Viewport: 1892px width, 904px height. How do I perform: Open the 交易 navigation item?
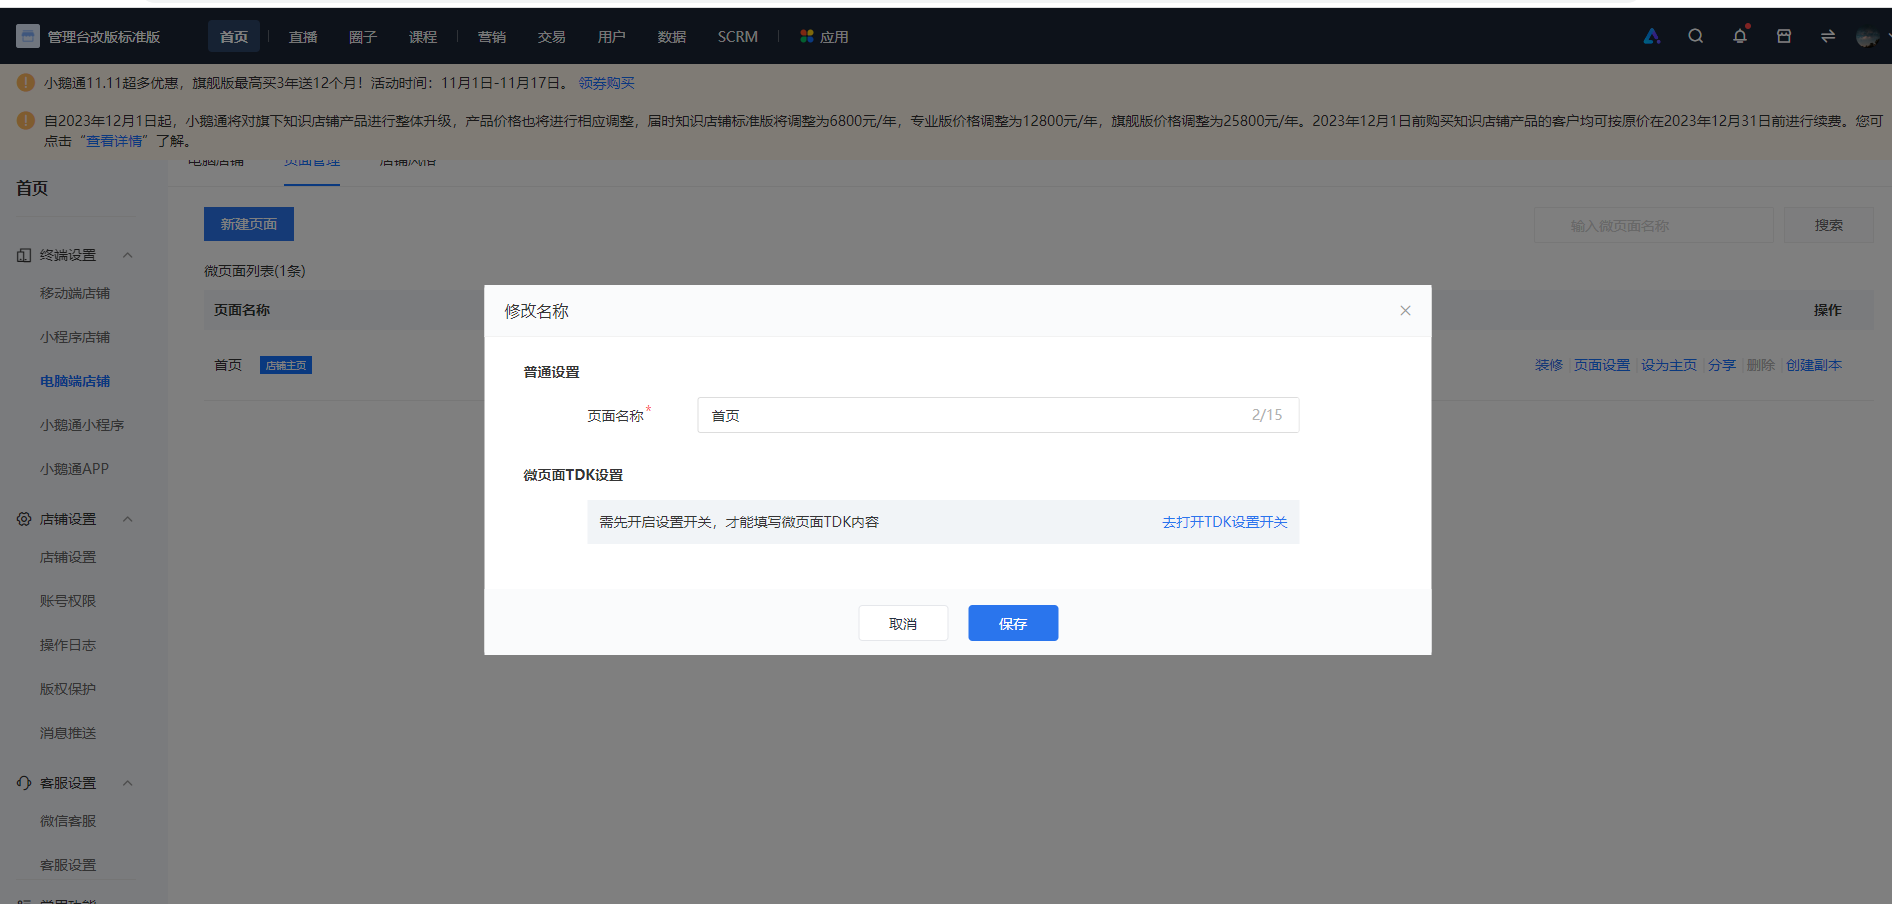point(552,37)
